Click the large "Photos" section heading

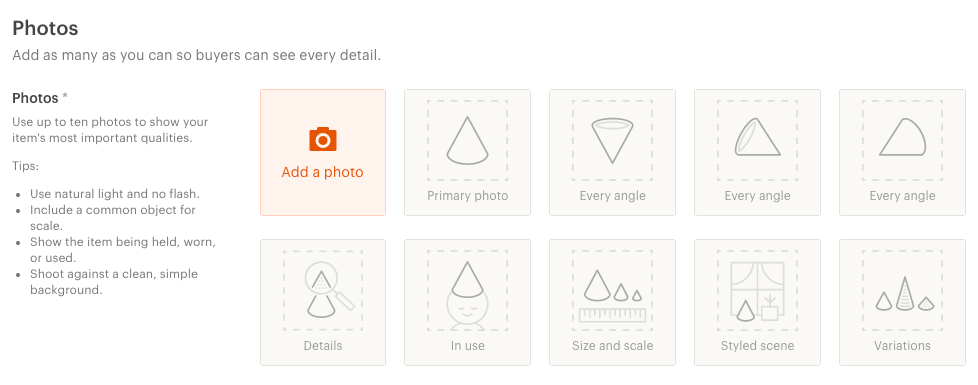pos(45,28)
